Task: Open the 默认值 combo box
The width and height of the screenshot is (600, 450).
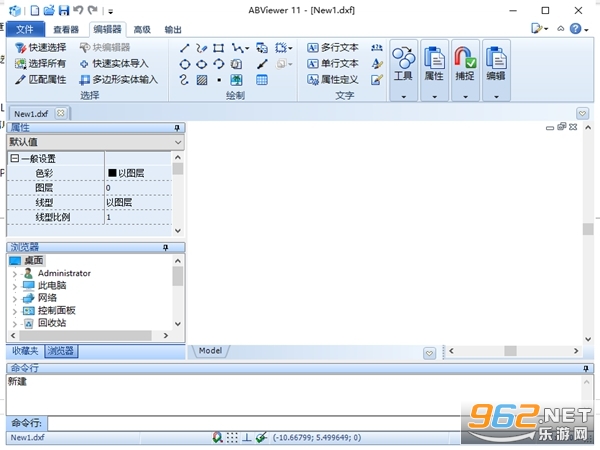Action: pyautogui.click(x=96, y=142)
